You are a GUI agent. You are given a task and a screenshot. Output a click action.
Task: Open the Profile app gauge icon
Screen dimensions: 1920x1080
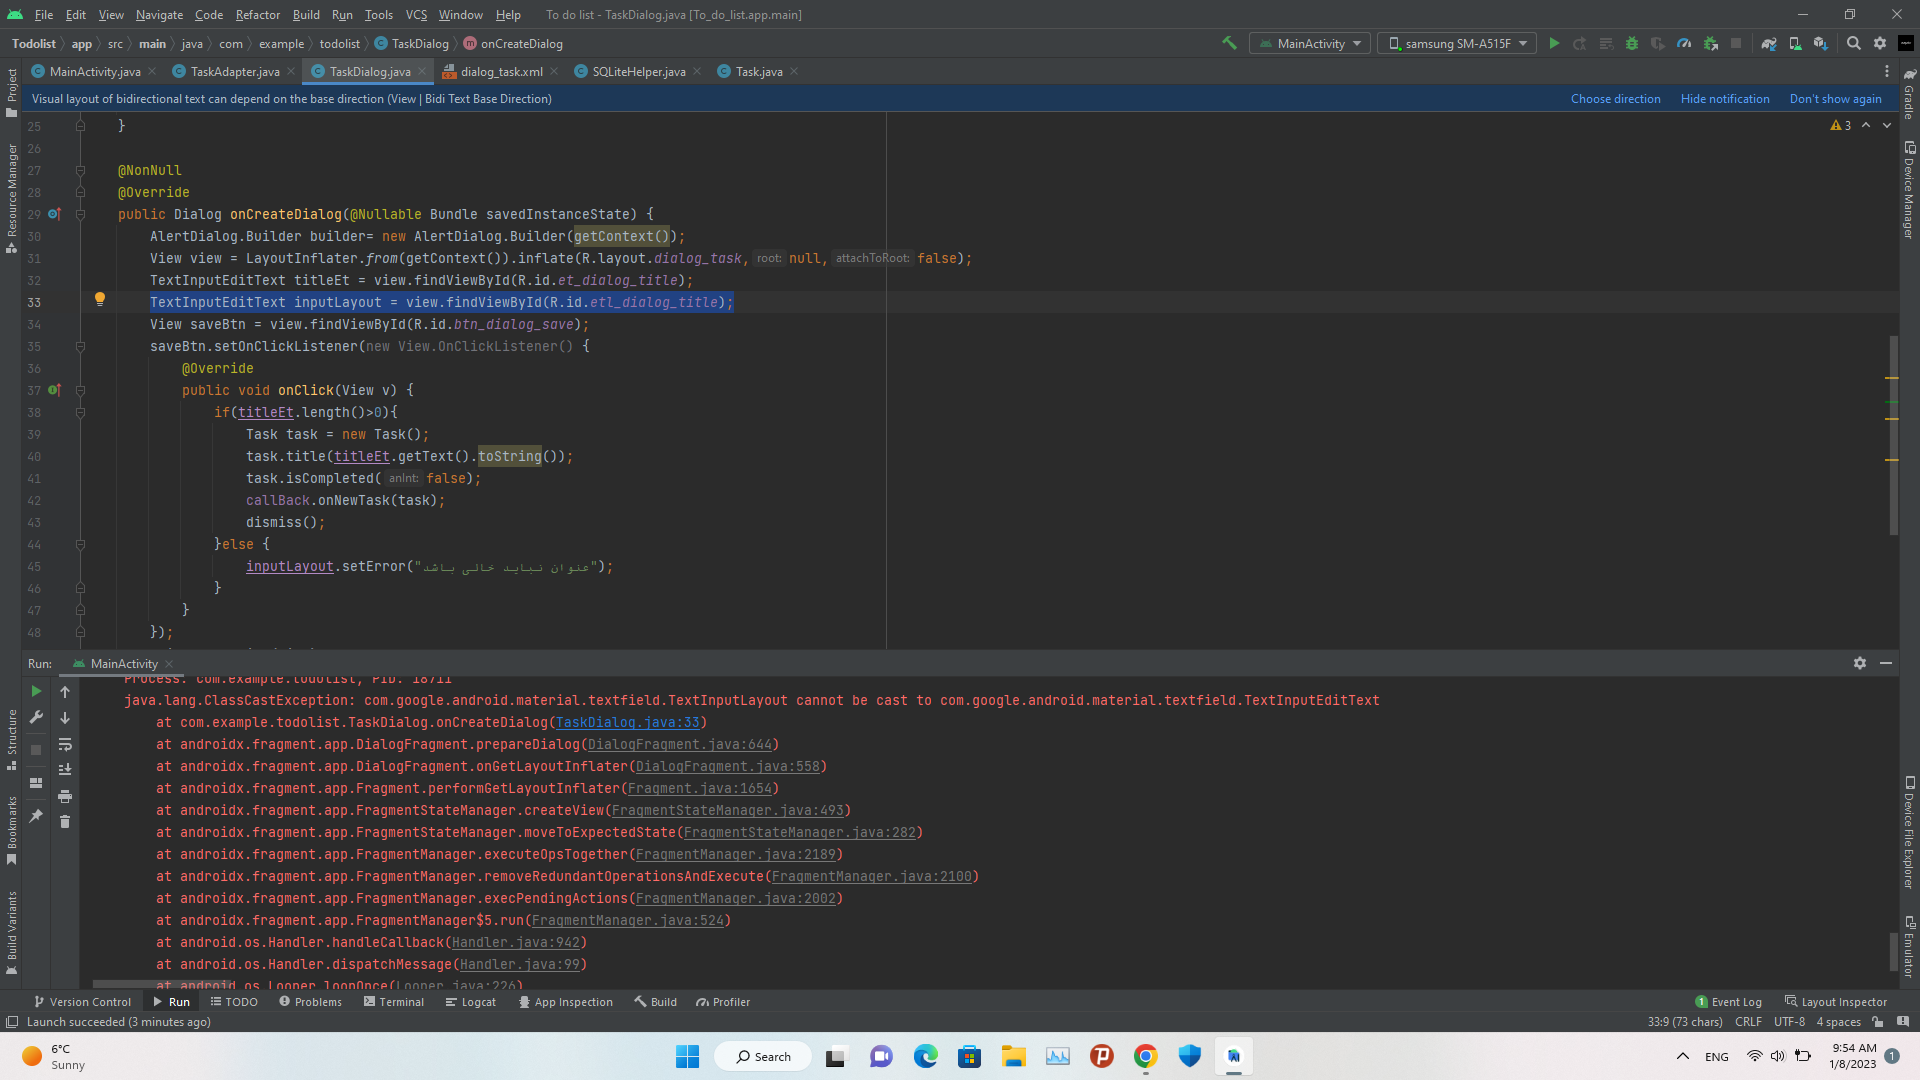[1684, 43]
